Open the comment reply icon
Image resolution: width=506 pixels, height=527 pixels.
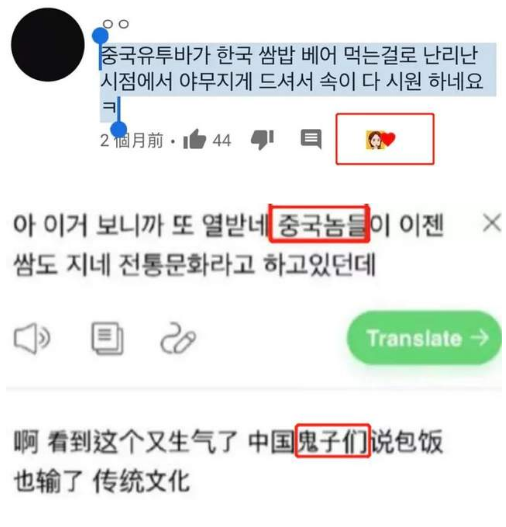tap(311, 139)
